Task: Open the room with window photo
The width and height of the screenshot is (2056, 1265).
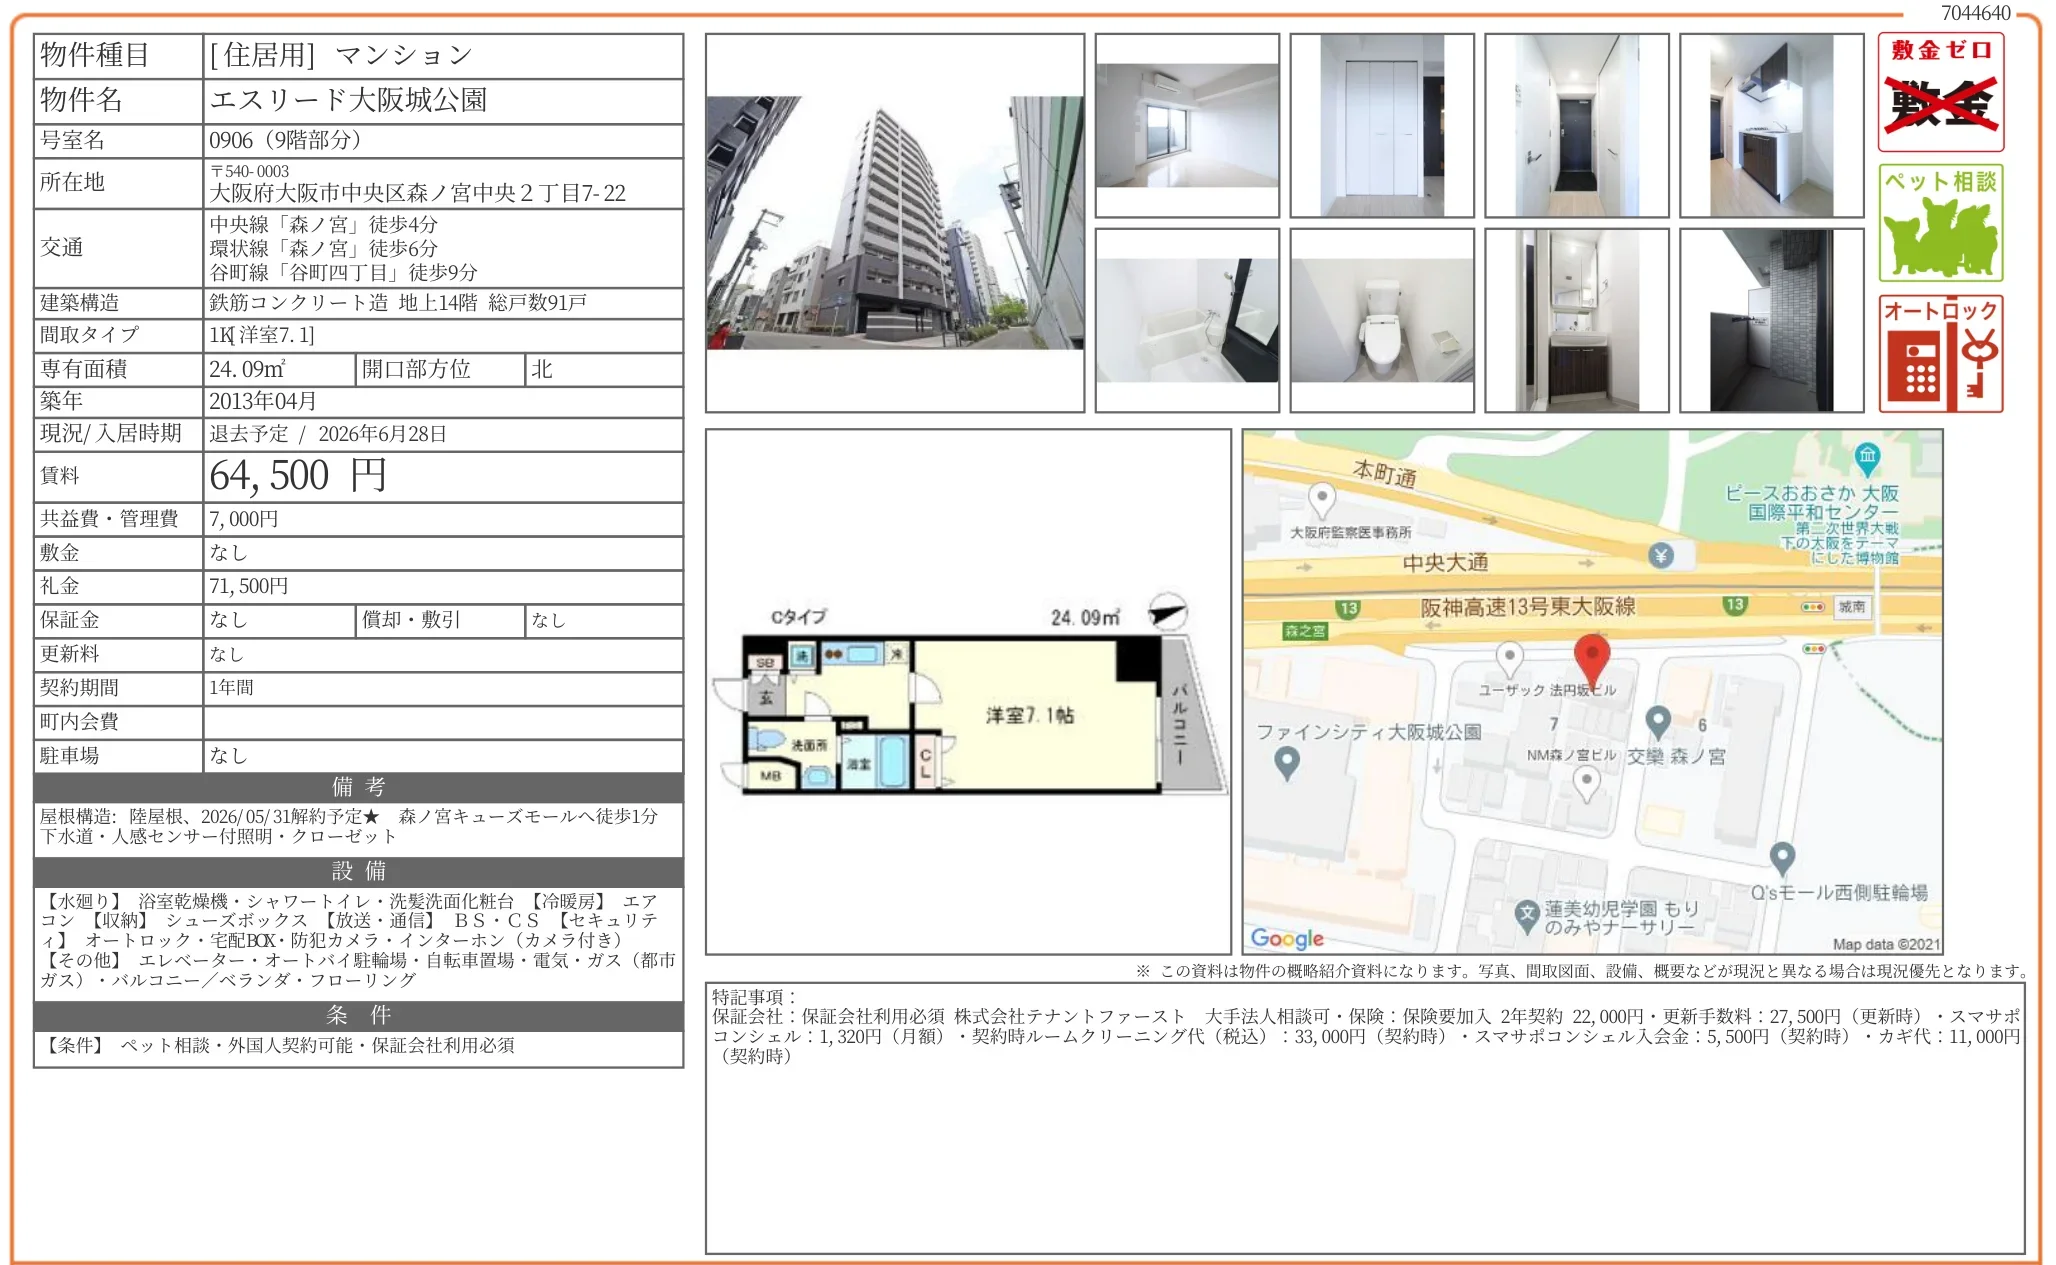Action: 1187,126
